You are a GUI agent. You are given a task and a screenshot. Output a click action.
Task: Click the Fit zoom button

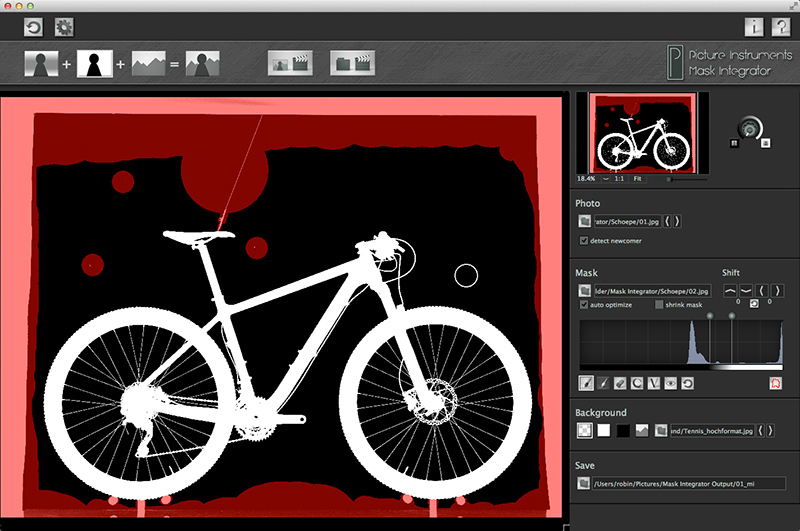[x=637, y=178]
